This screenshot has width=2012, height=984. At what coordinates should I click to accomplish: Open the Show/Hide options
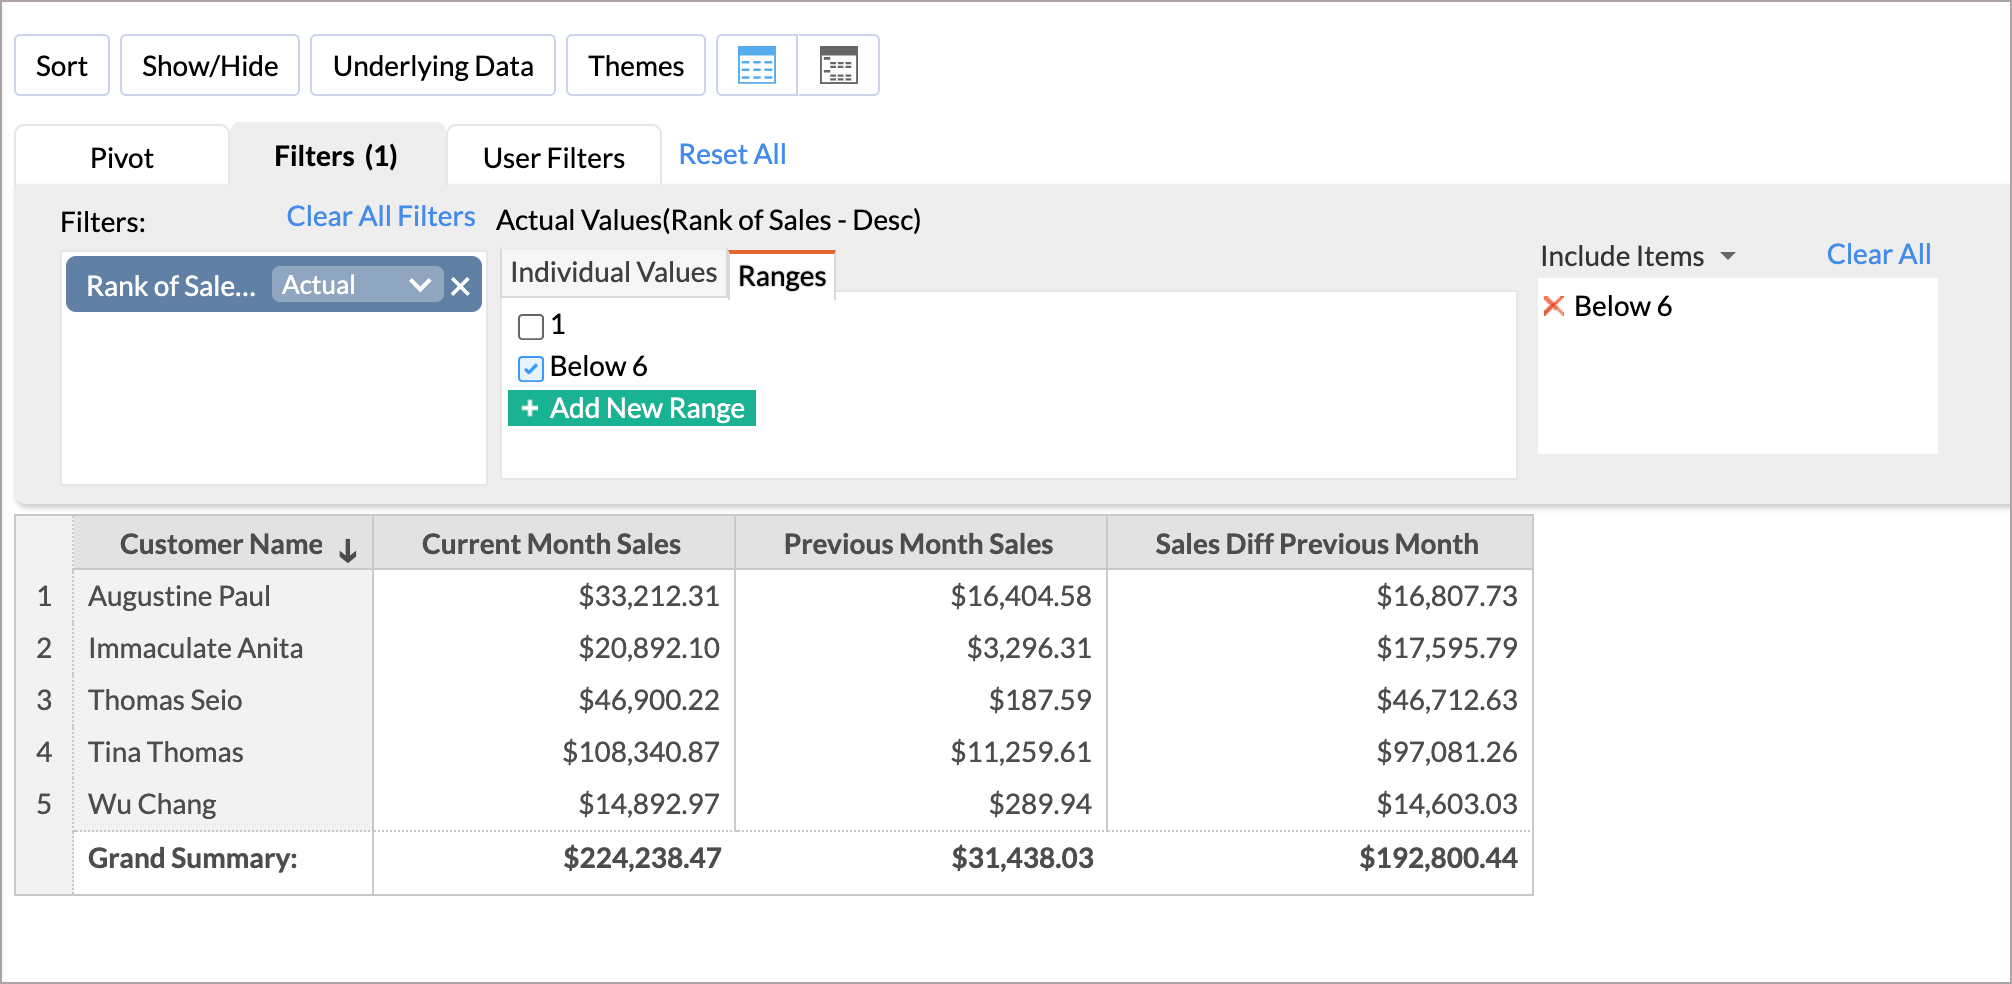tap(210, 66)
